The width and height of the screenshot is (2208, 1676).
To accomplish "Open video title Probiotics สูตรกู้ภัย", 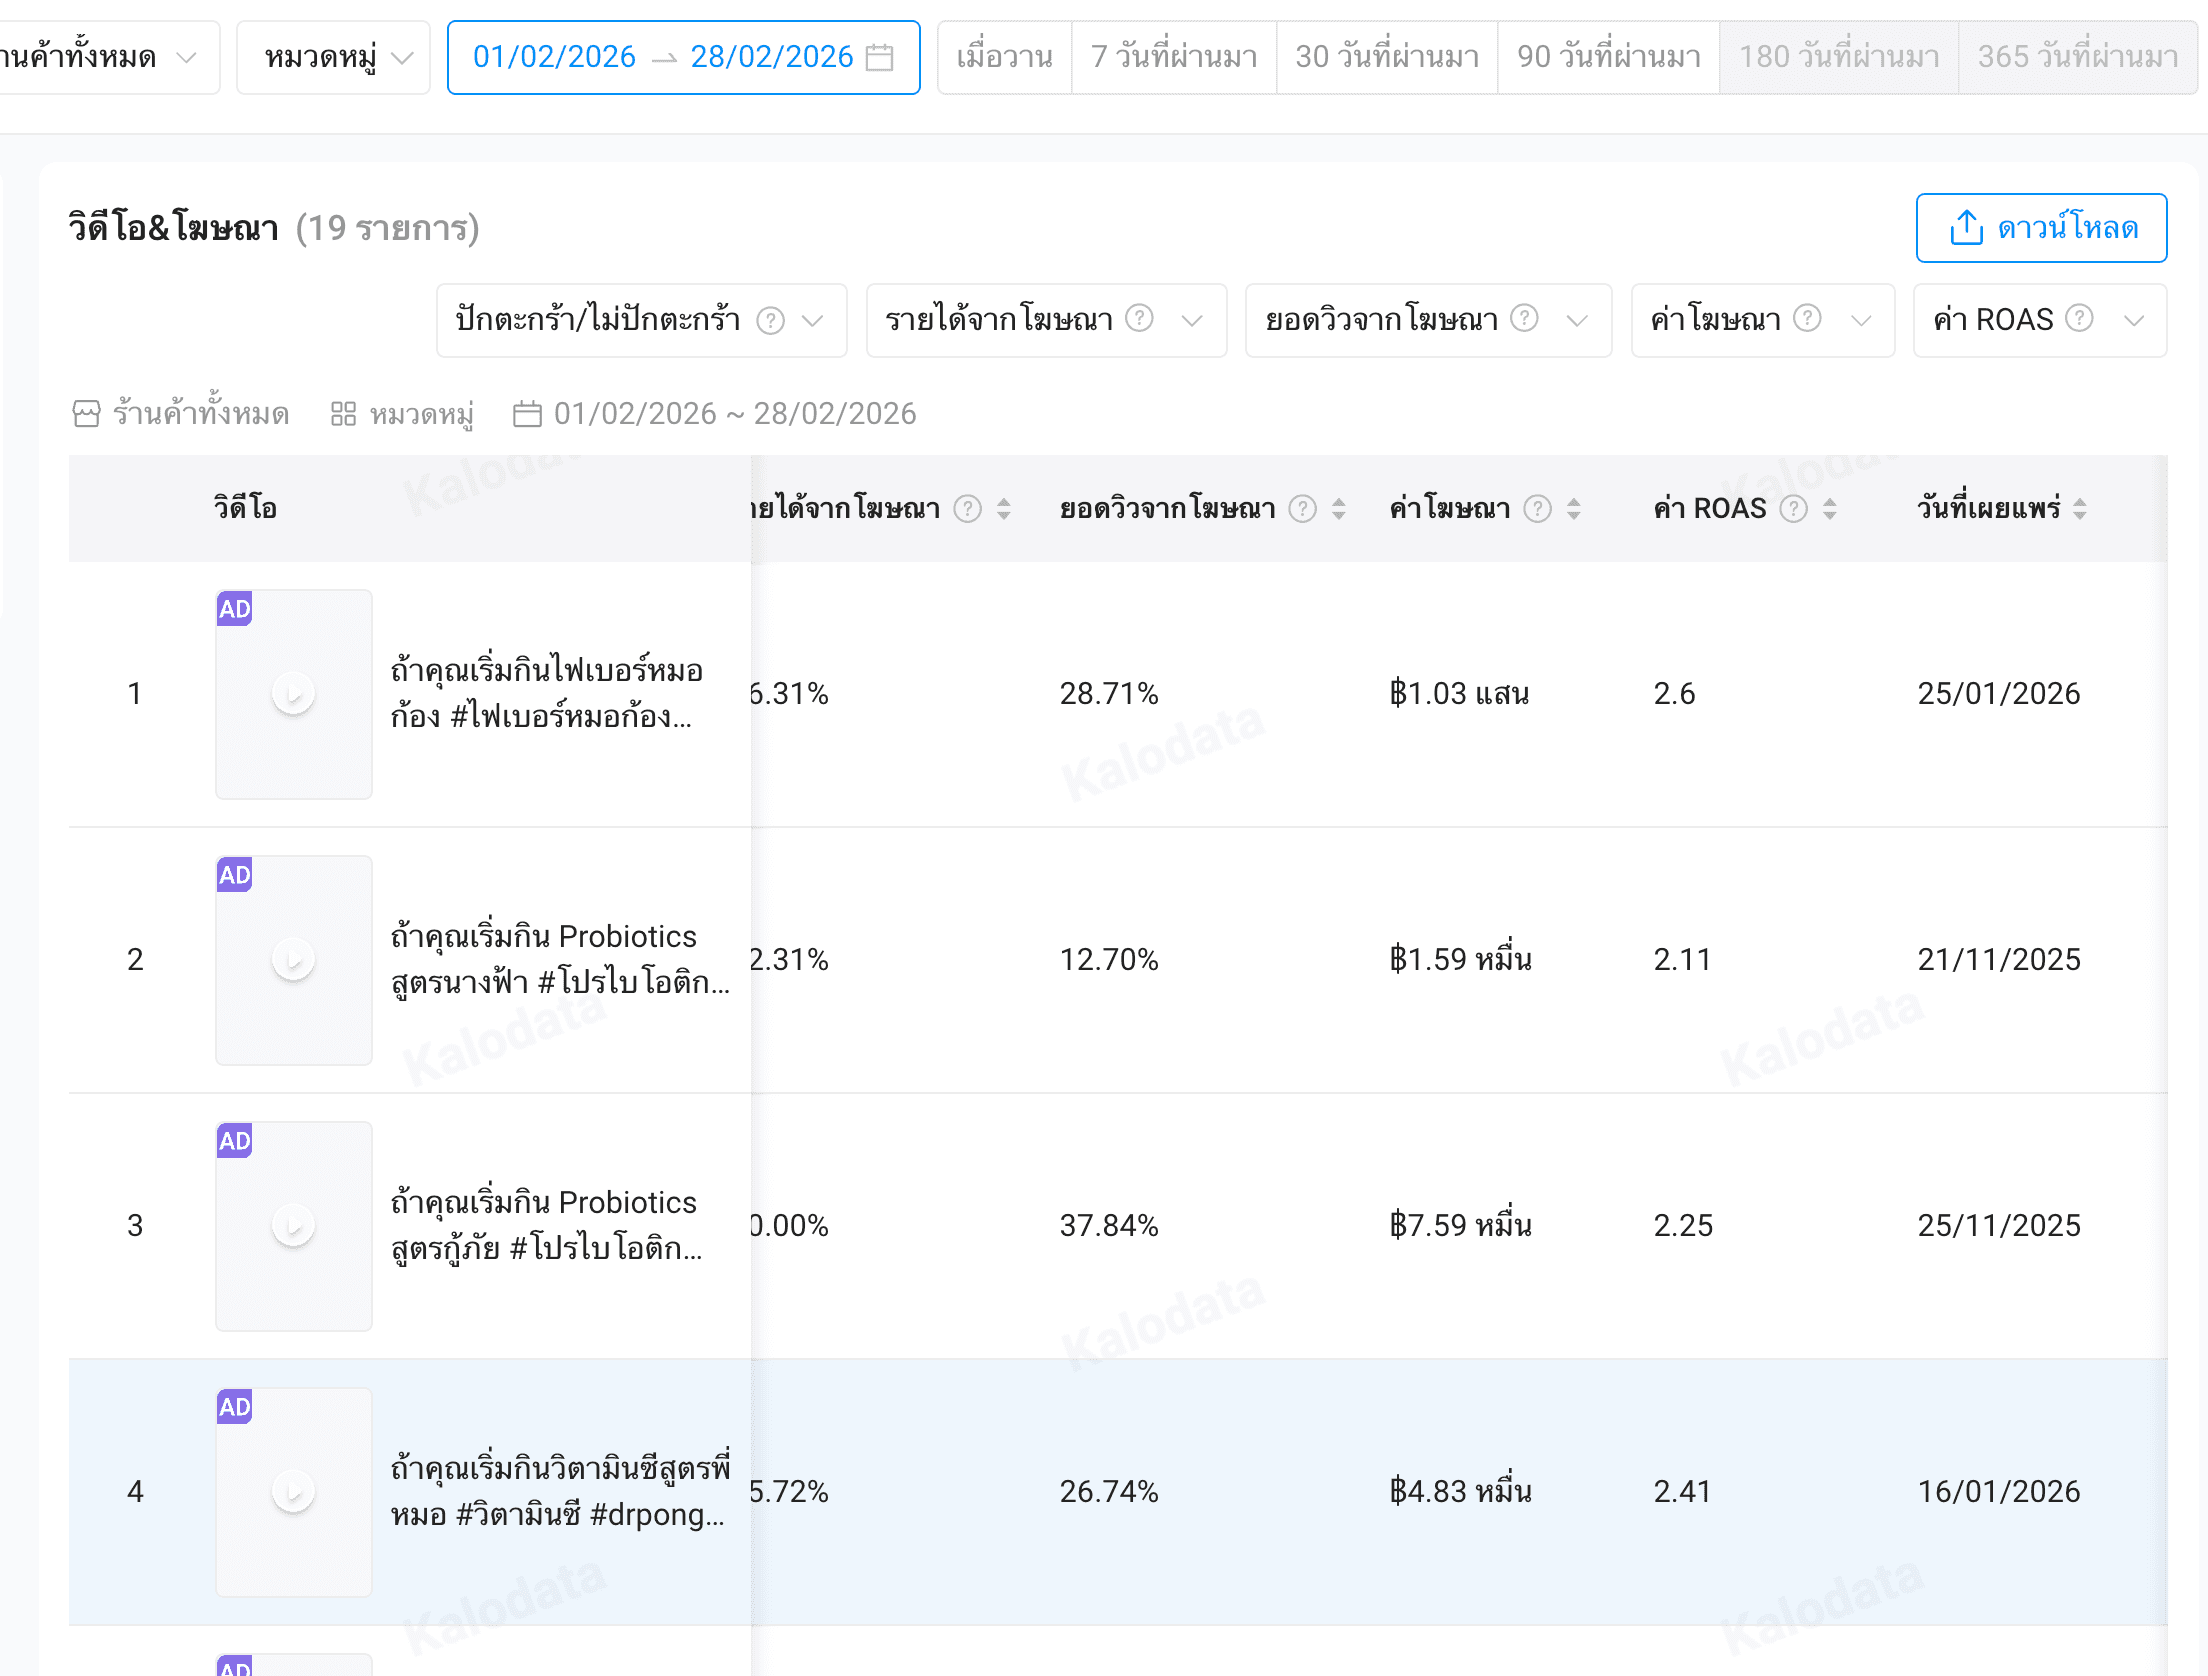I will (x=546, y=1225).
